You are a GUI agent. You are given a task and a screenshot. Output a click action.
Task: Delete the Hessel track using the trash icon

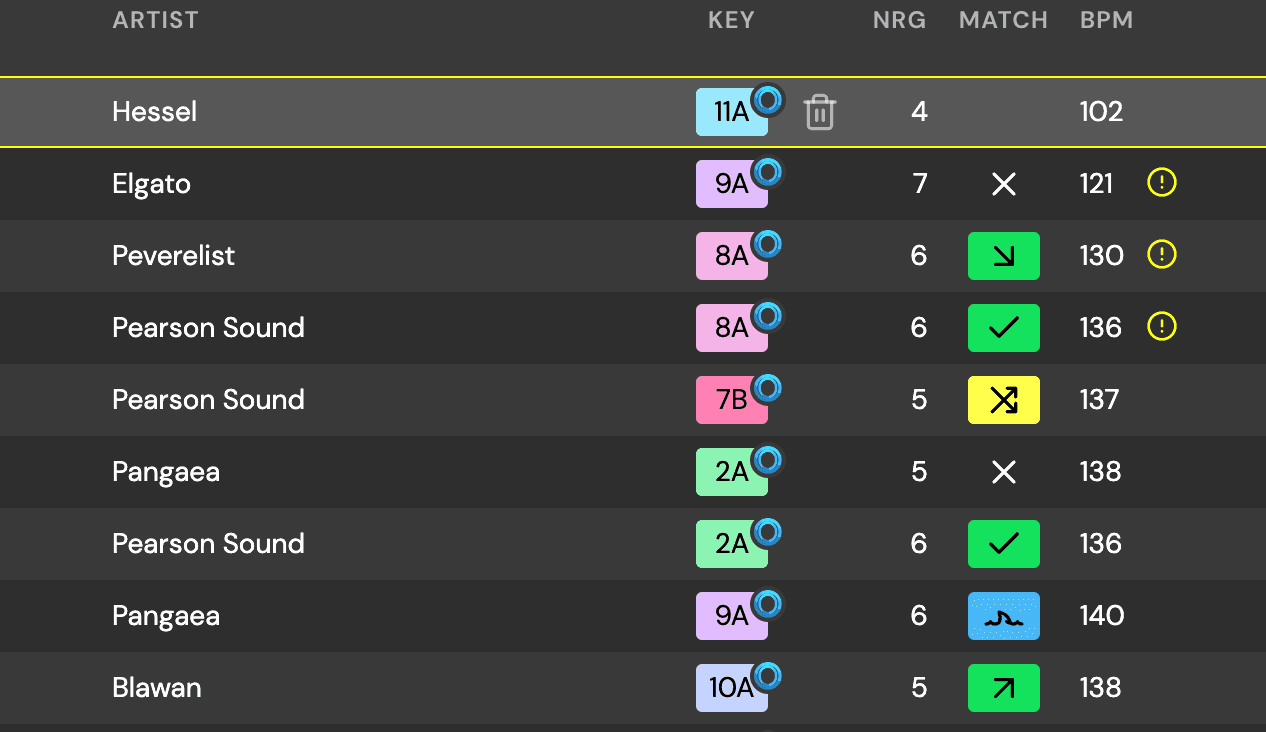pos(819,112)
